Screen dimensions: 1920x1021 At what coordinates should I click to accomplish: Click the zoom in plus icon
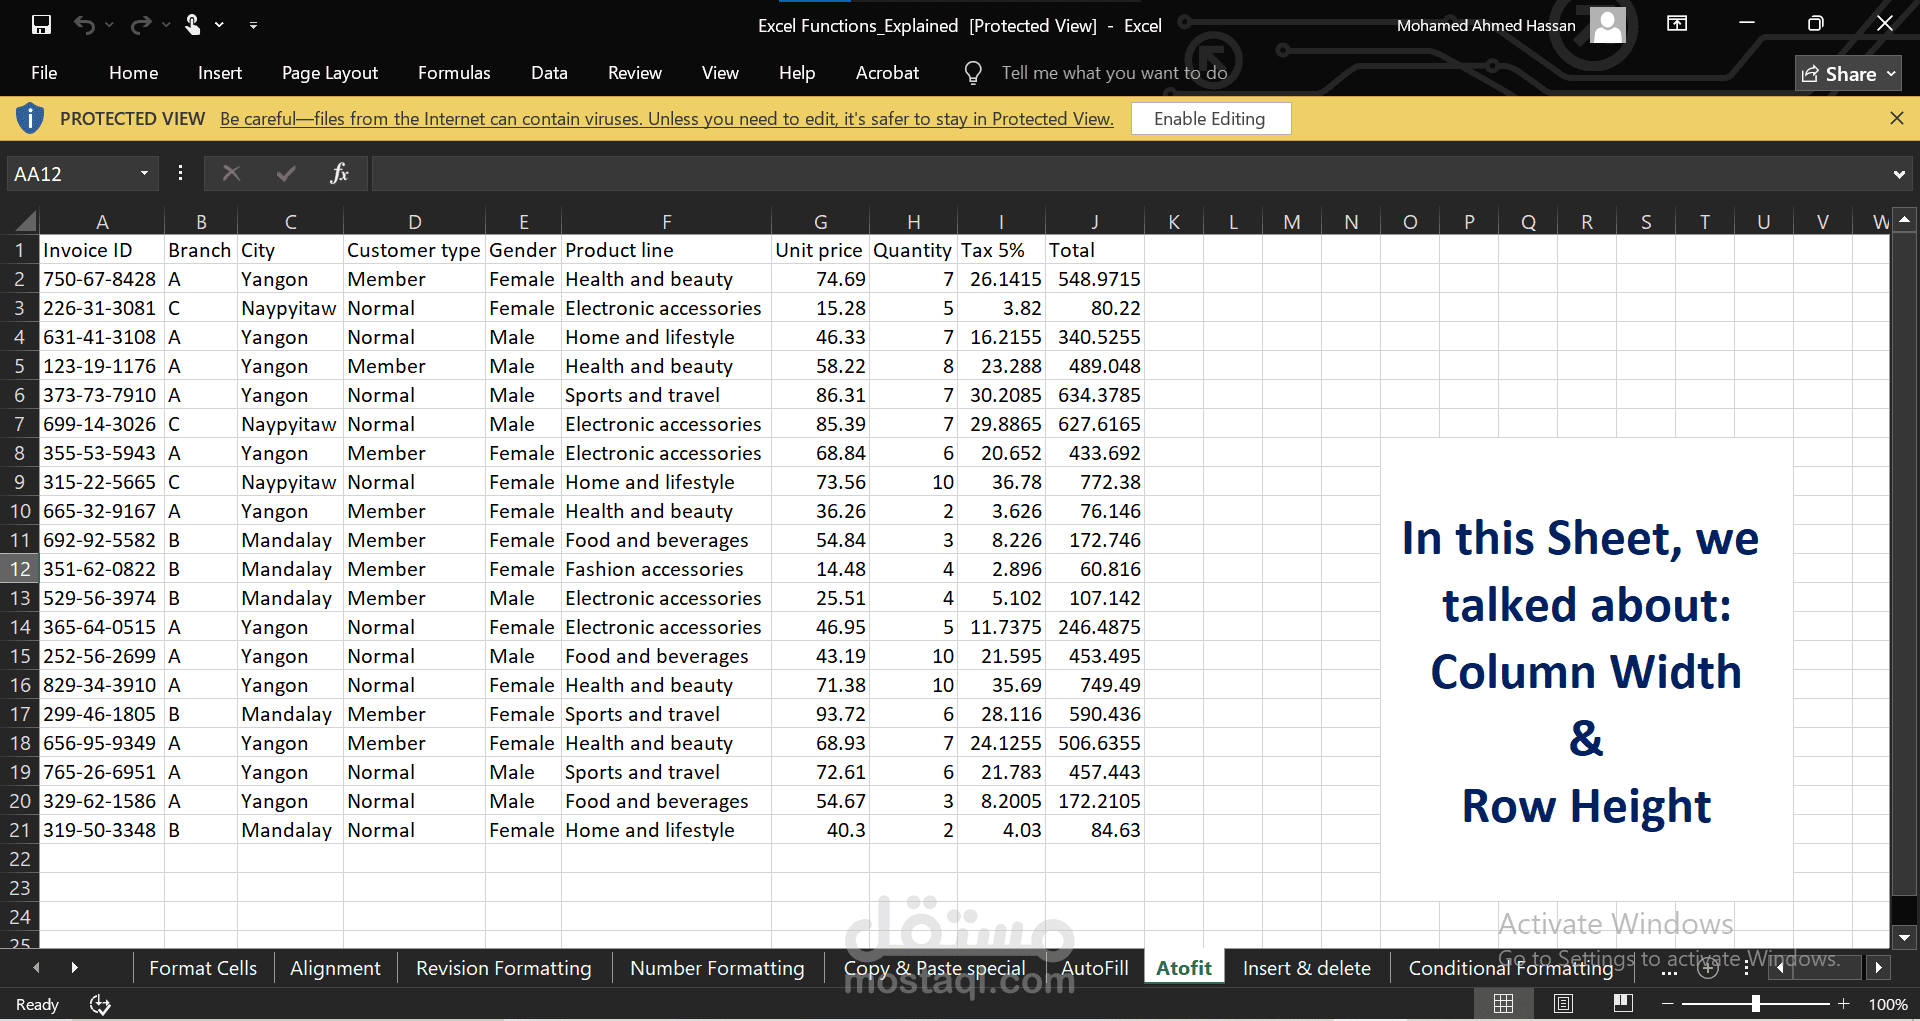pos(1843,1004)
